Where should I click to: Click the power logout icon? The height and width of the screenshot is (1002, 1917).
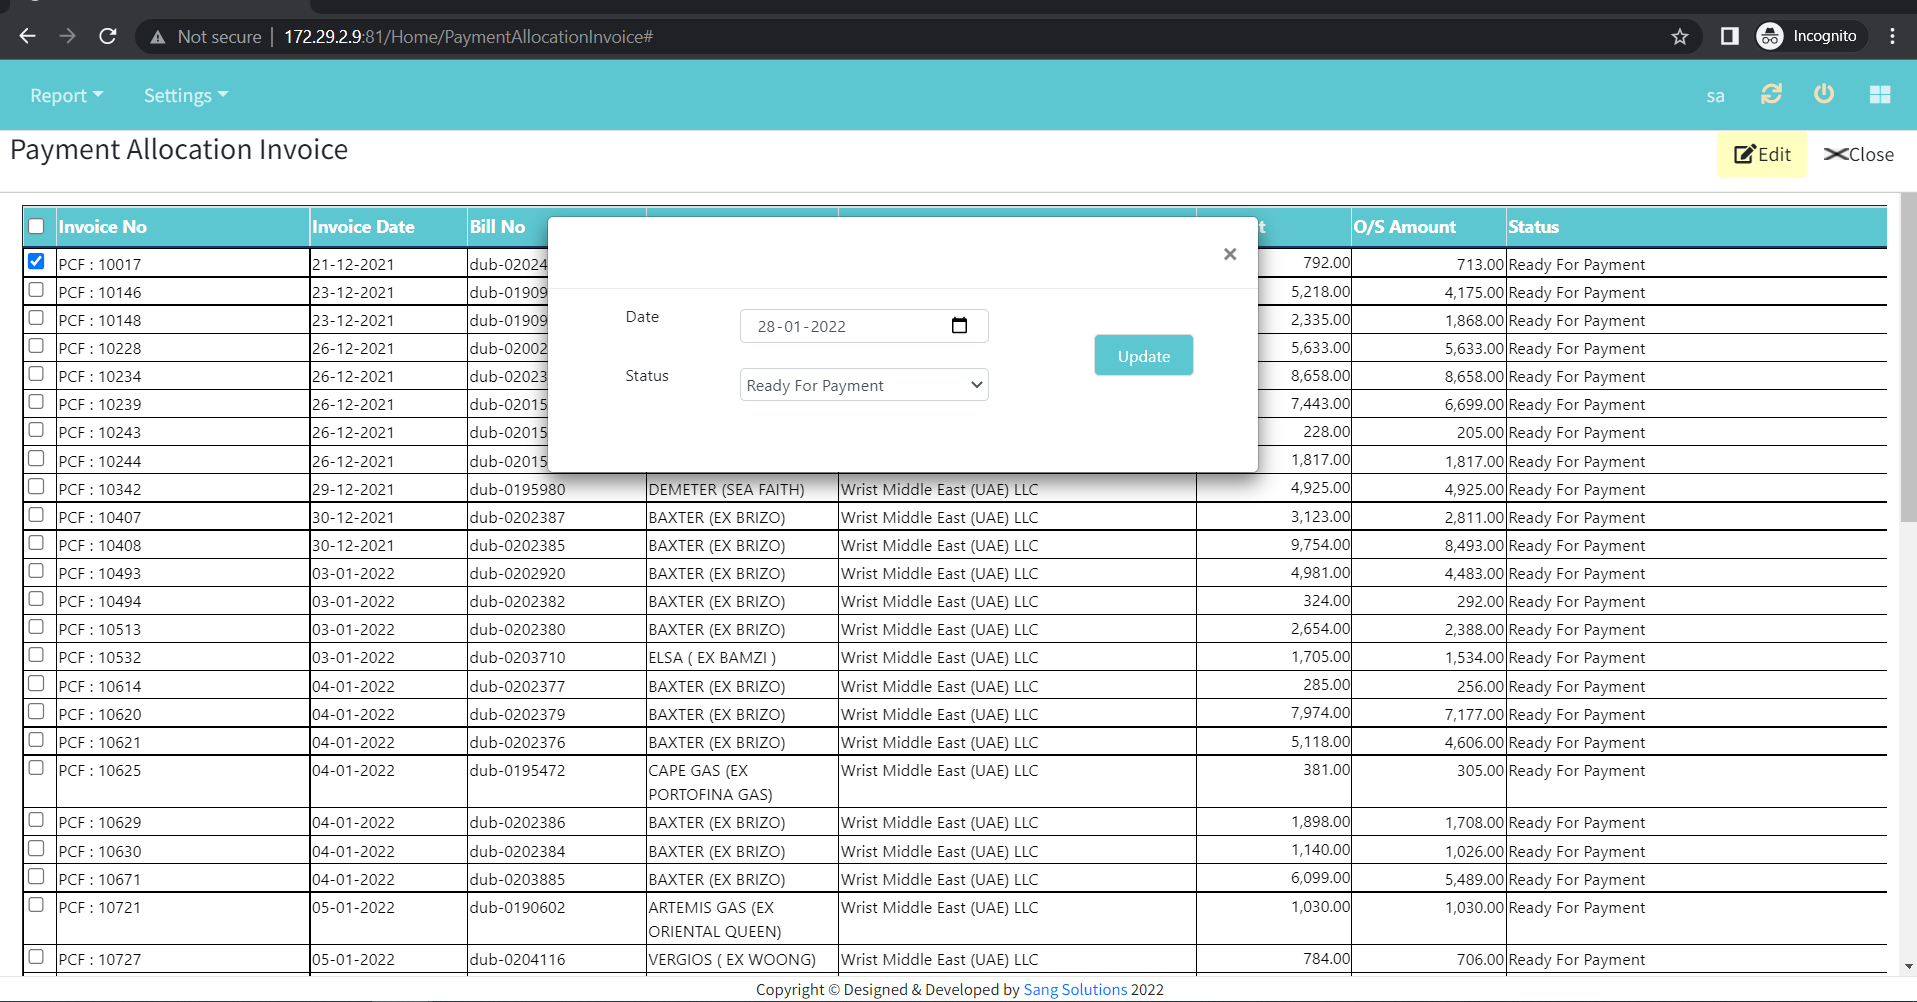point(1824,94)
